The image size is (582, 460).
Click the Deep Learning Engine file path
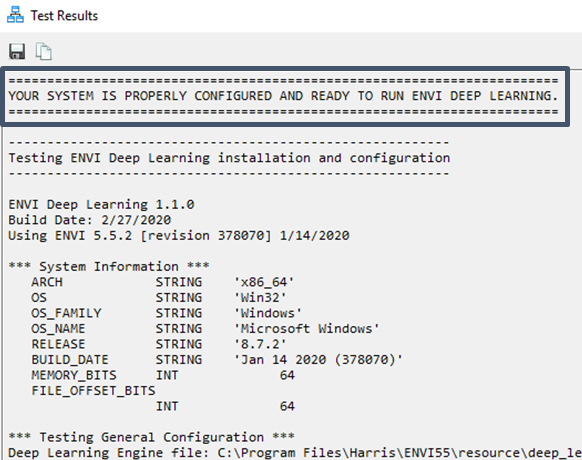click(399, 453)
